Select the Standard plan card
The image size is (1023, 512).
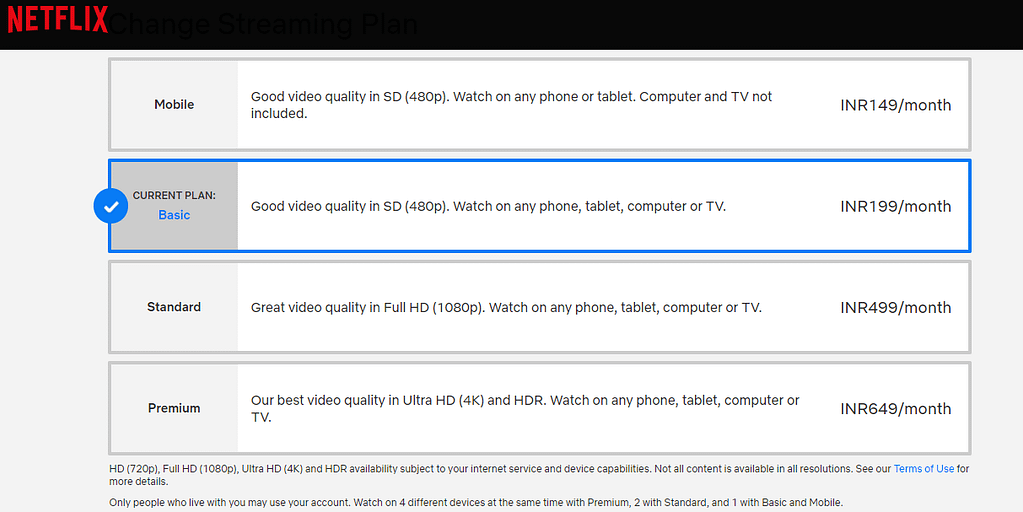(540, 307)
